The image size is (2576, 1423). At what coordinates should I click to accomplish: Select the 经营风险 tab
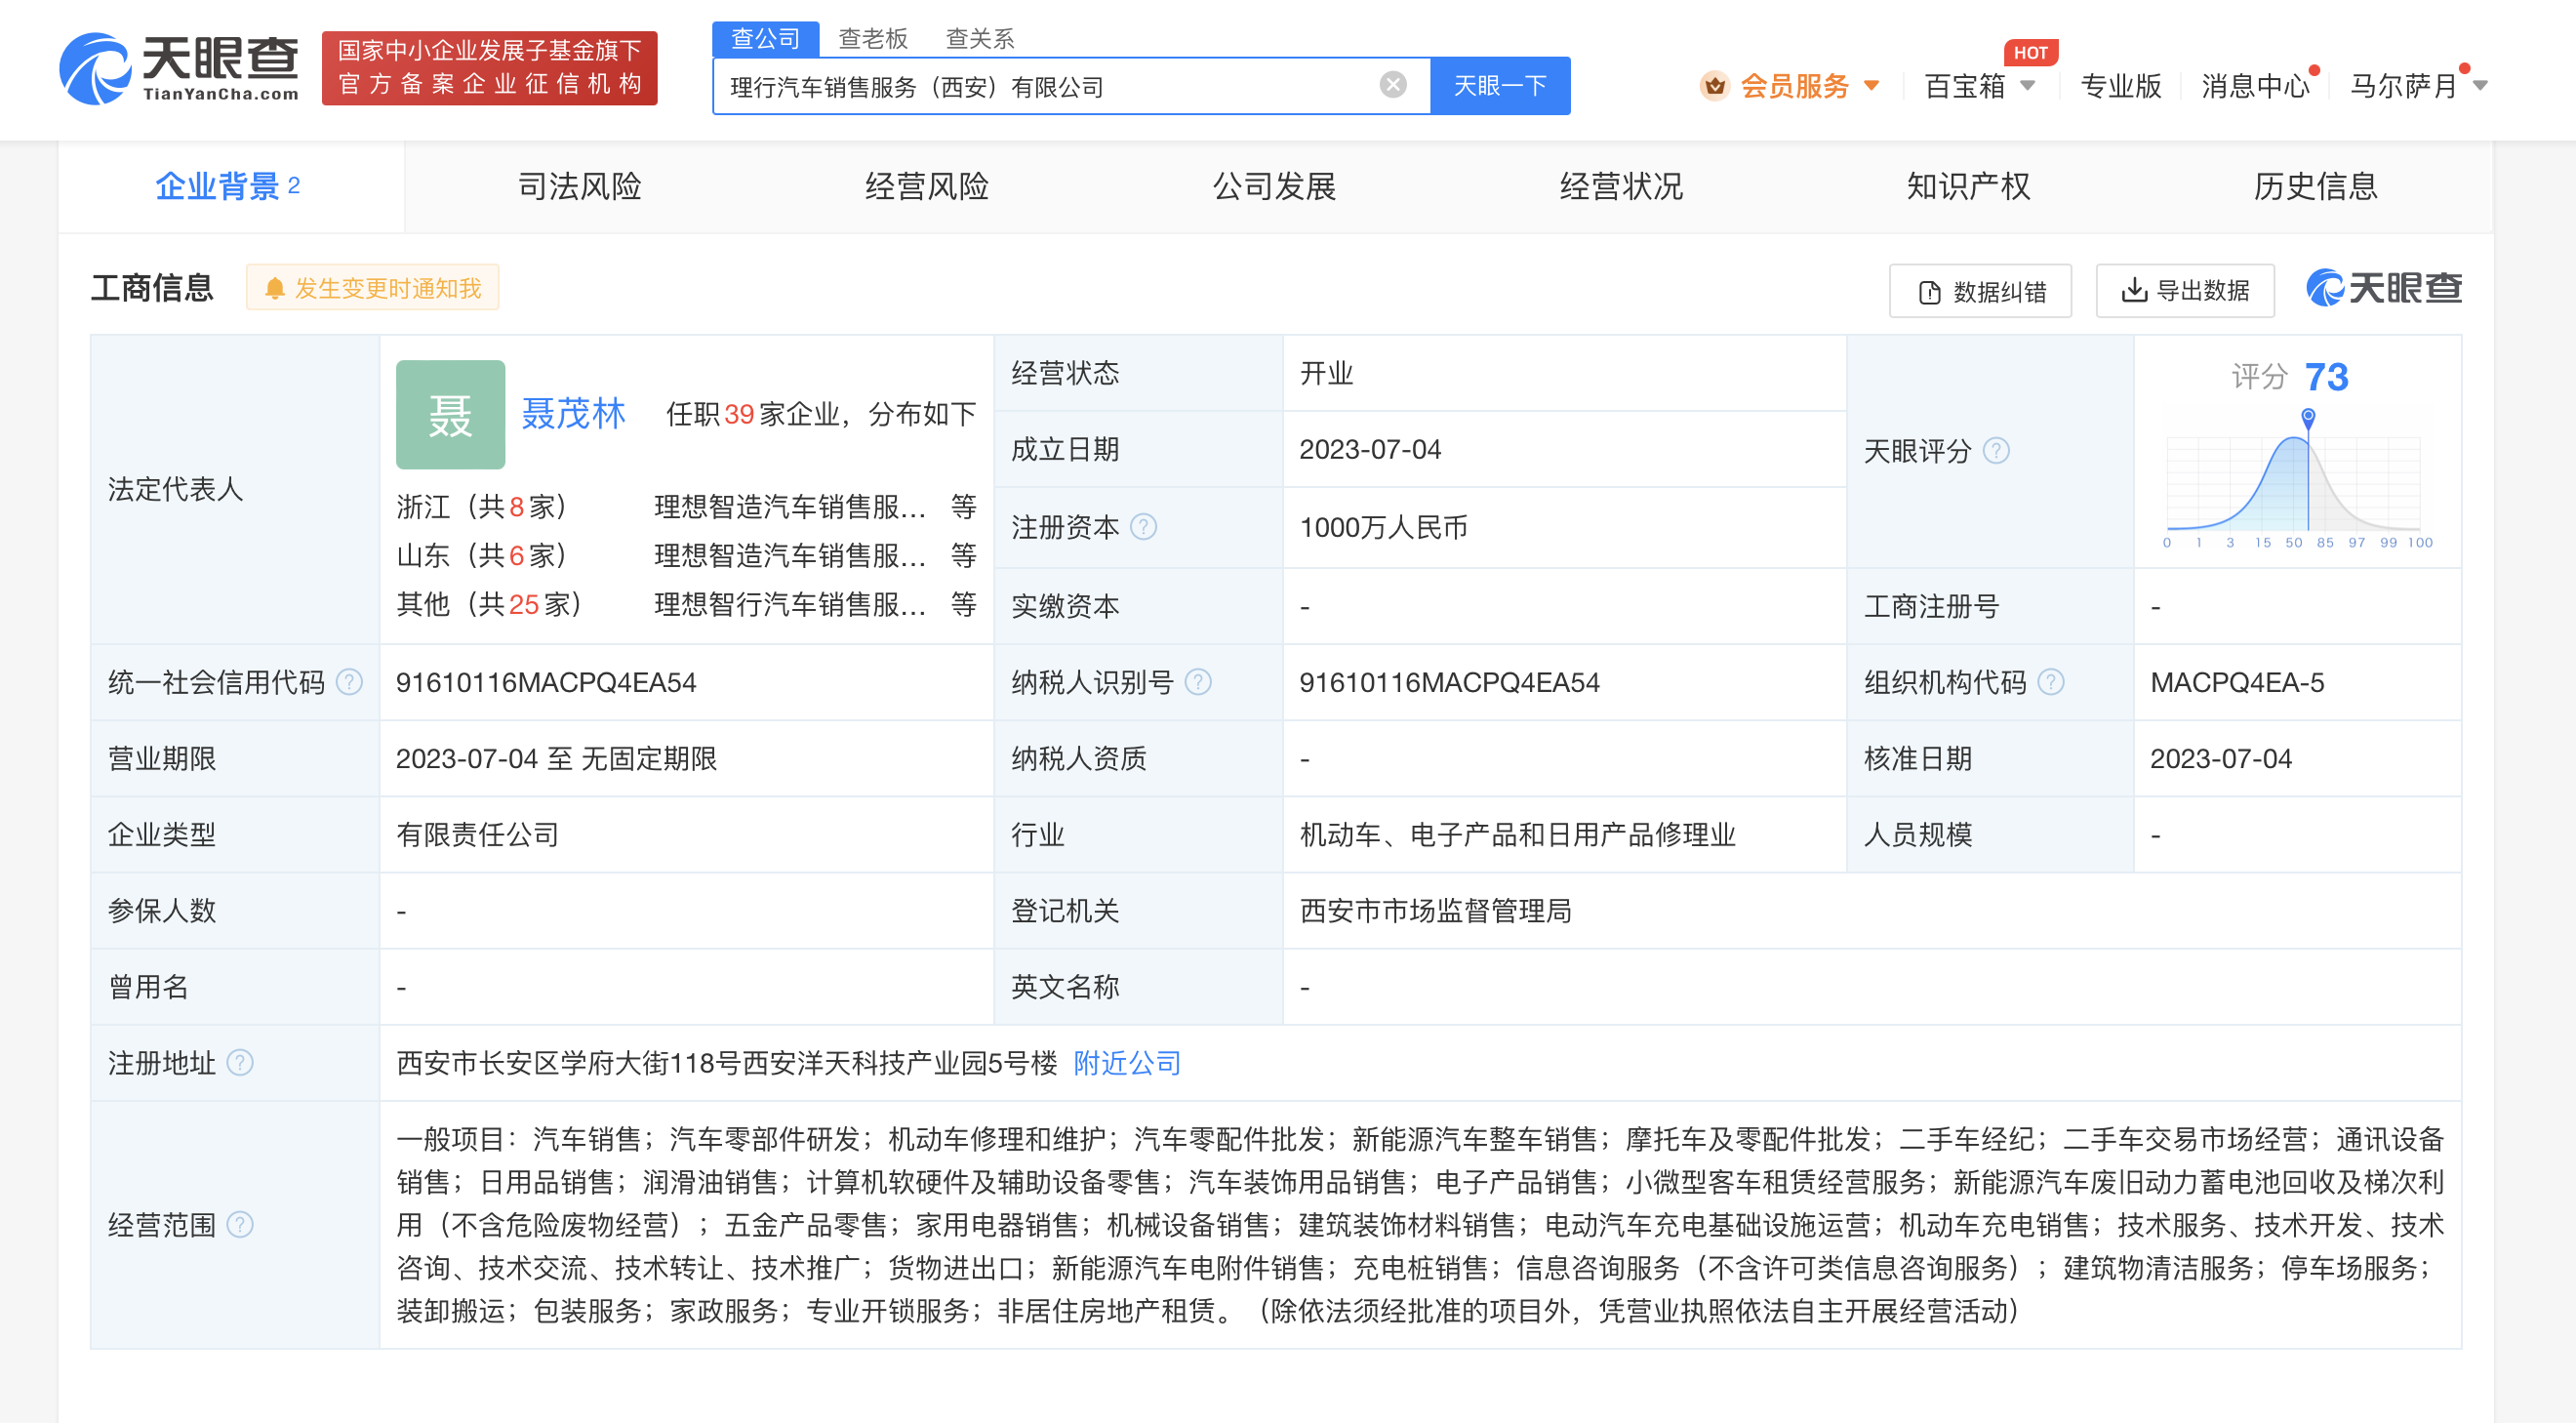tap(926, 186)
